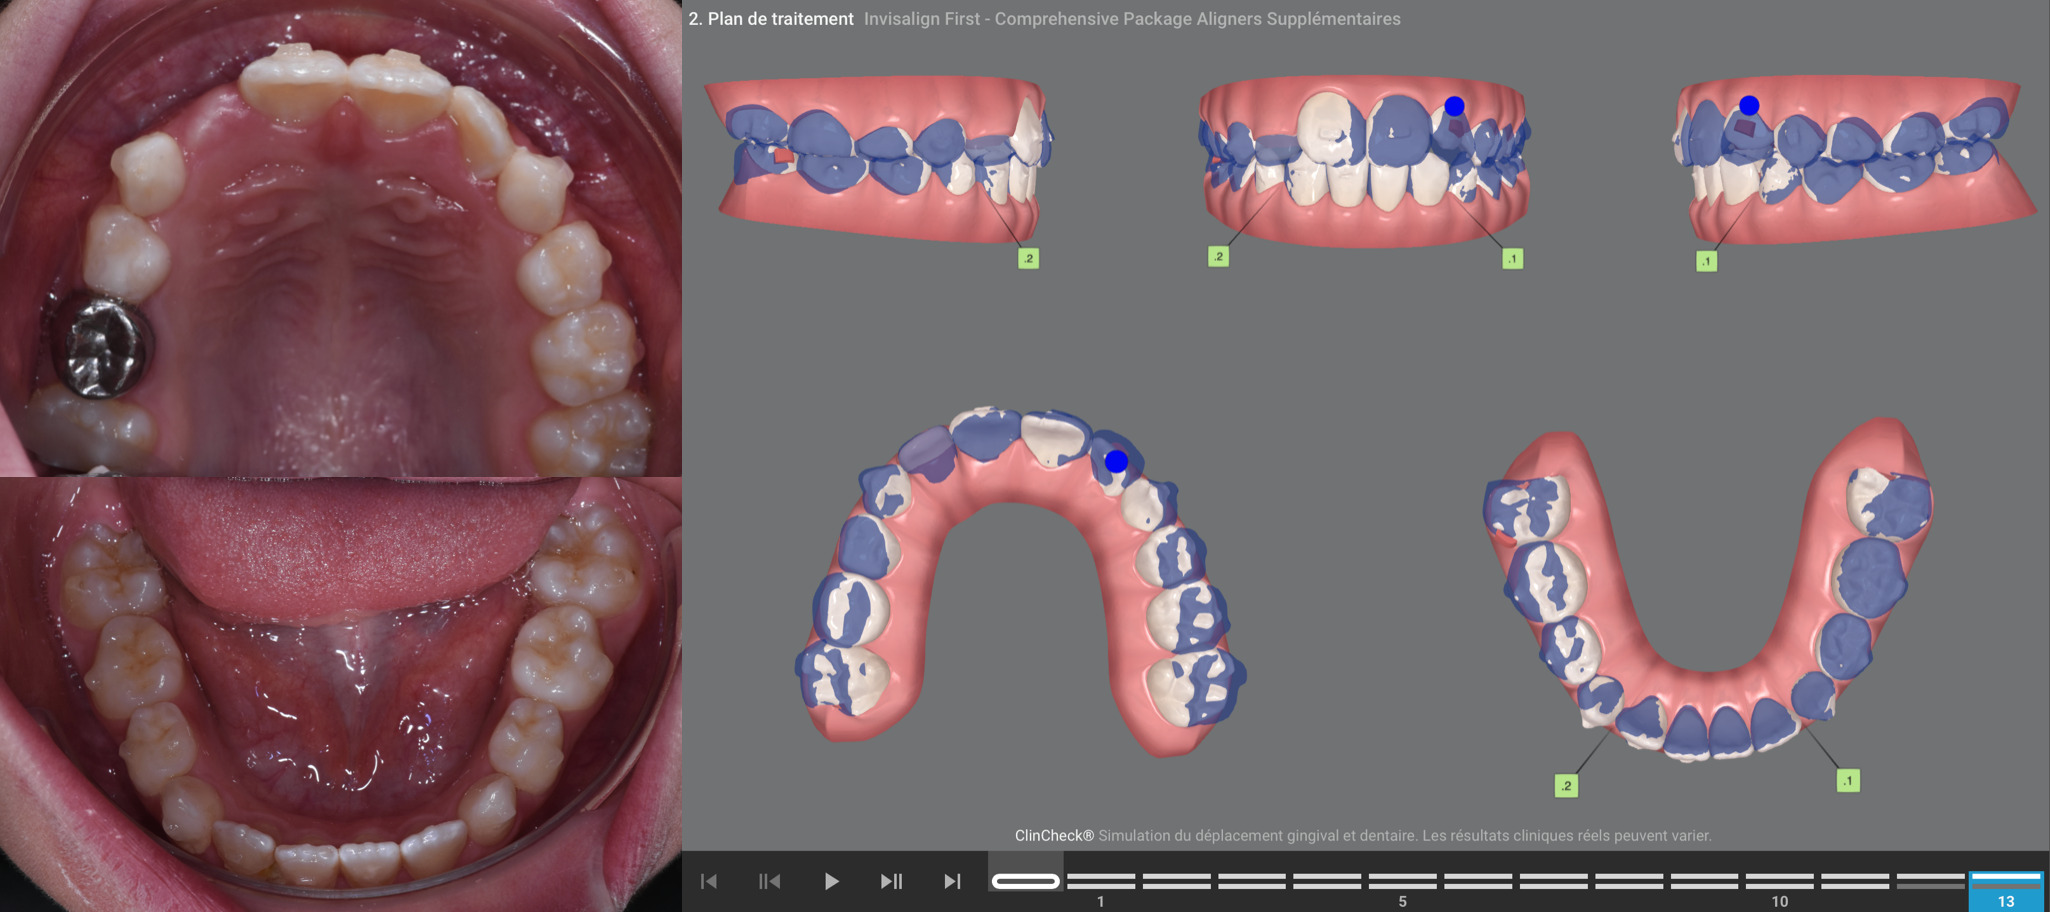2050x912 pixels.
Task: Click the ClinCheck simulation disclaimer text
Action: (x=1363, y=835)
